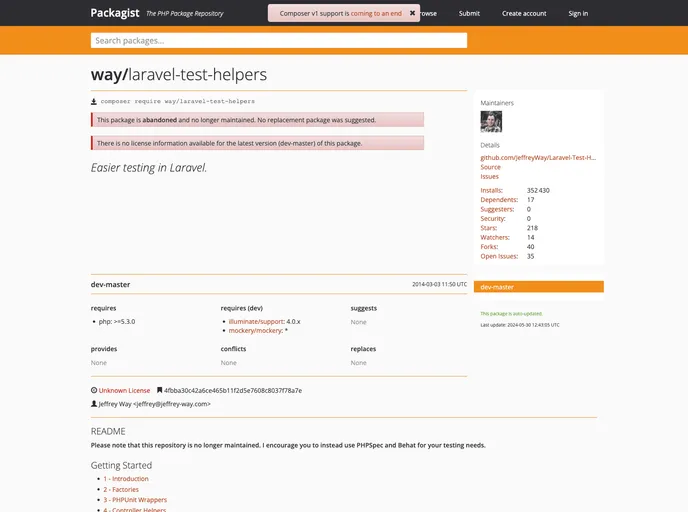The image size is (688, 512).
Task: Click the download icon beside composer require
Action: tap(93, 101)
